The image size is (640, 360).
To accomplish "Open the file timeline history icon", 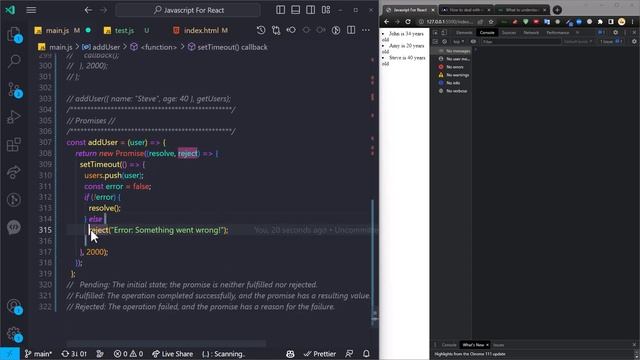I will click(x=261, y=30).
